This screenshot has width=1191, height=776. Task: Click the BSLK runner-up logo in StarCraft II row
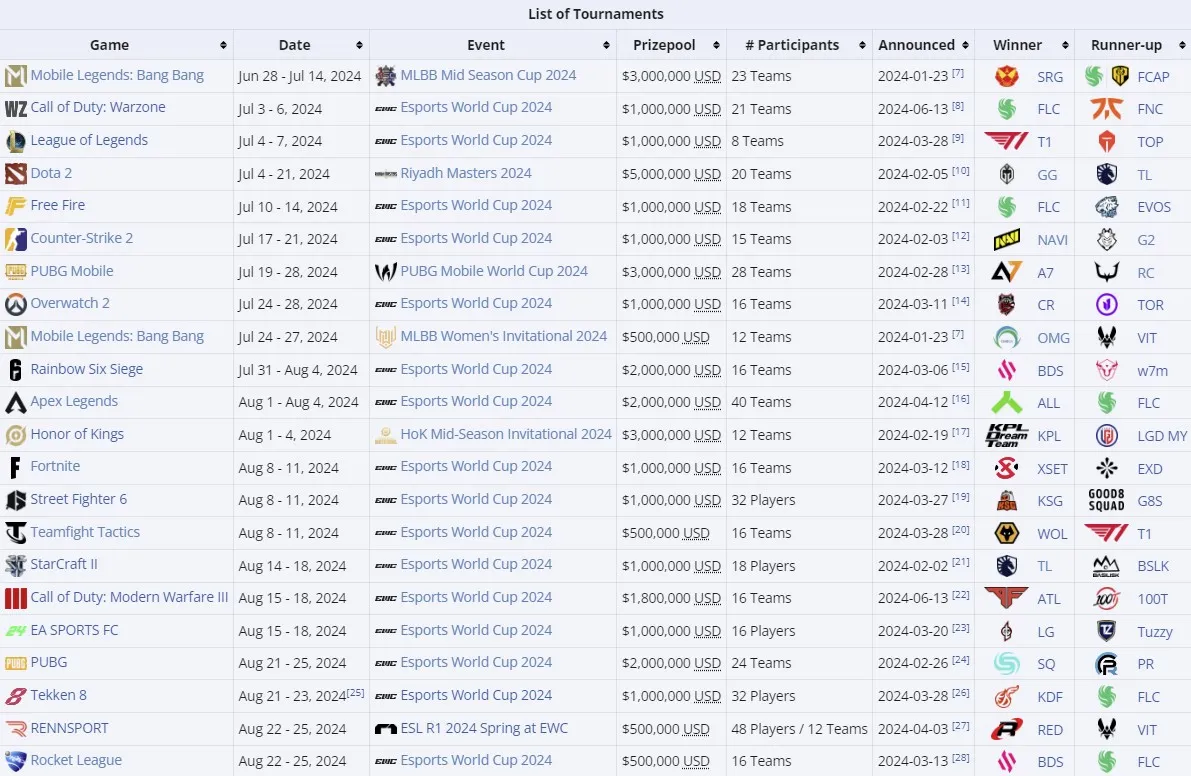[1107, 566]
